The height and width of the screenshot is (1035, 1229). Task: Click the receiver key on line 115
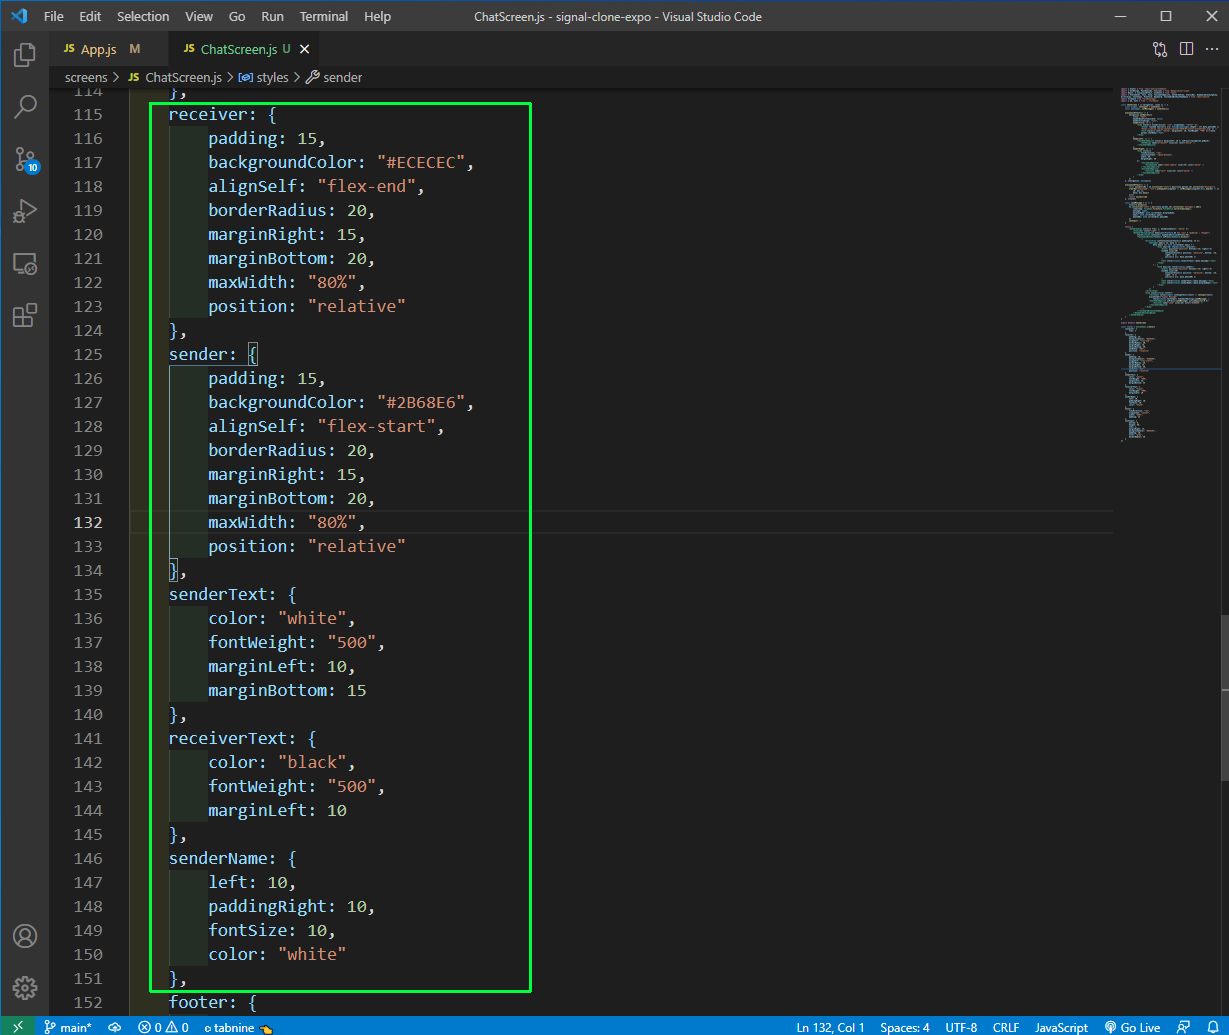tap(208, 114)
